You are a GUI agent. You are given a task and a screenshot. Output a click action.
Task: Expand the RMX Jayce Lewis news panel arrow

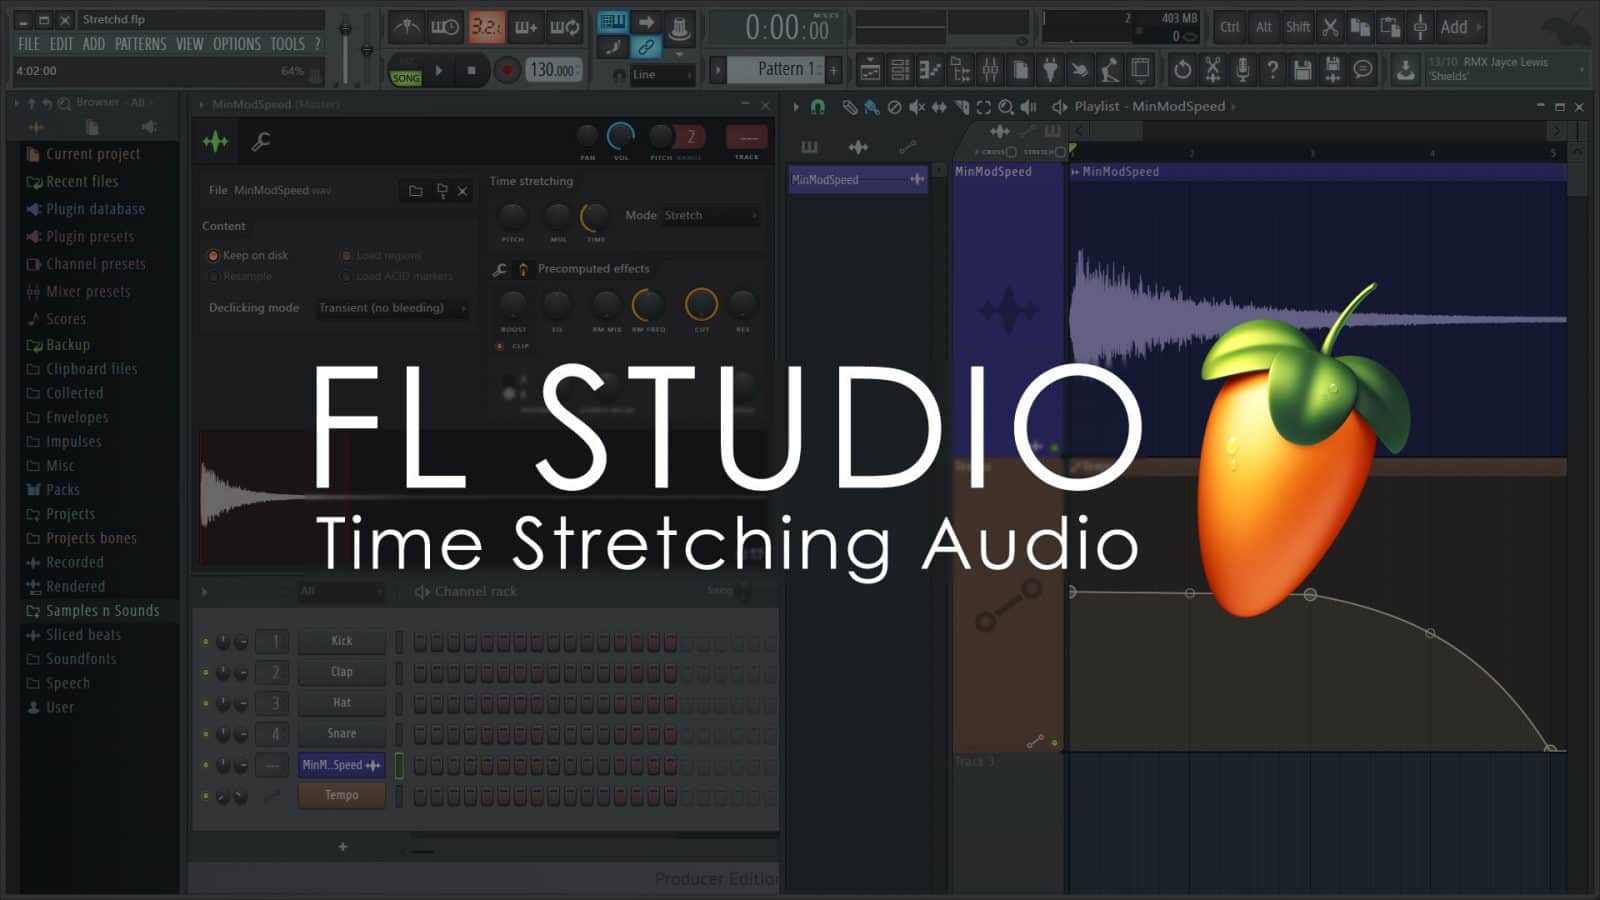[1581, 69]
